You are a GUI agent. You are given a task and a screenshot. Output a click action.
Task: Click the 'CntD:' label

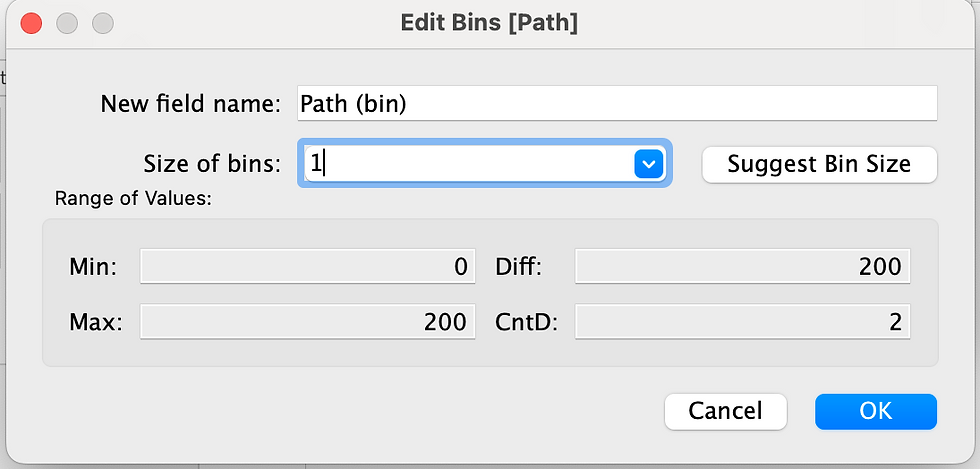pyautogui.click(x=526, y=323)
